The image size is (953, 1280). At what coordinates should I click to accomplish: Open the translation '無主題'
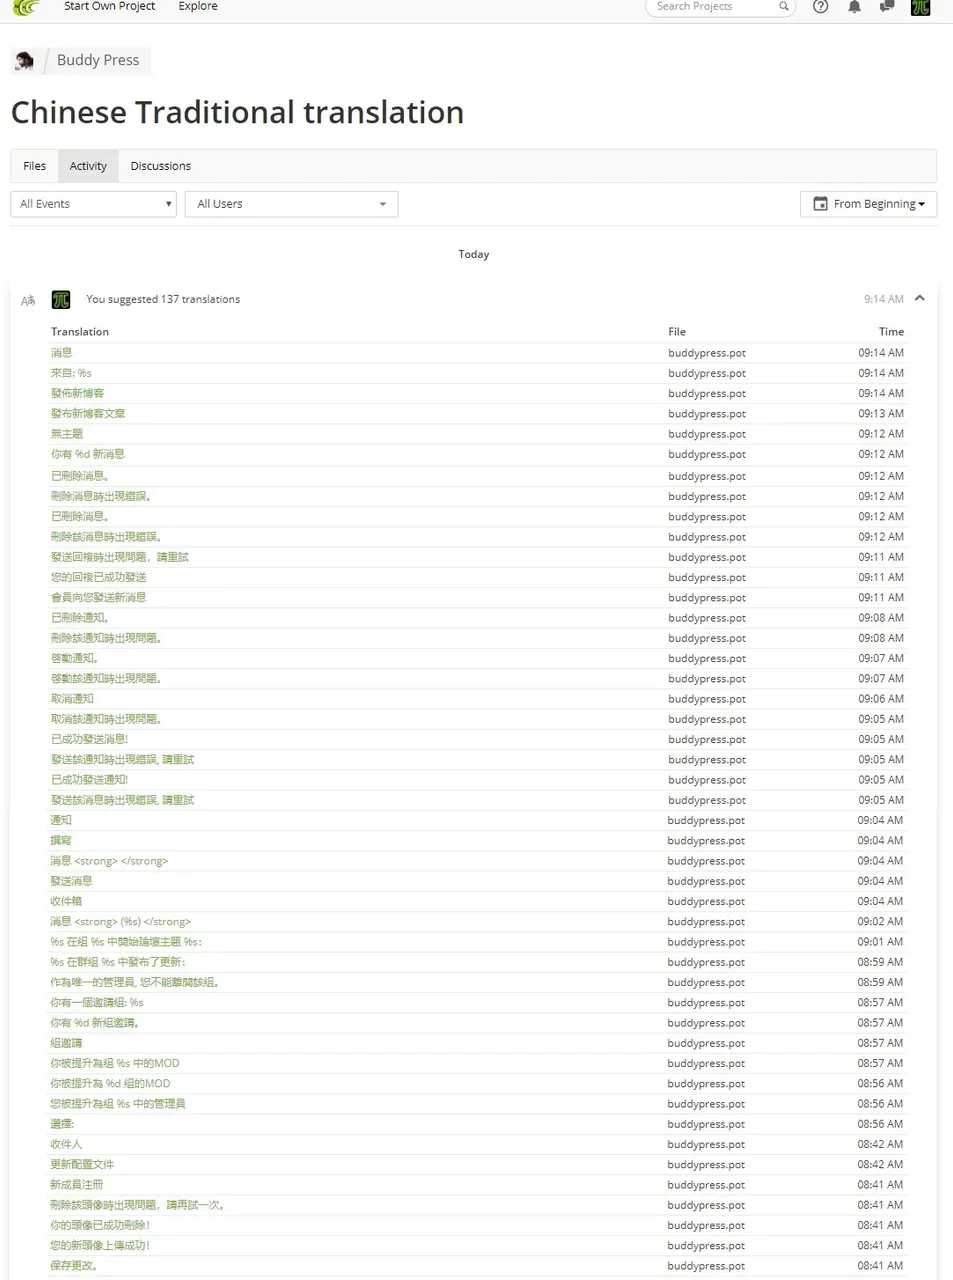[x=67, y=434]
